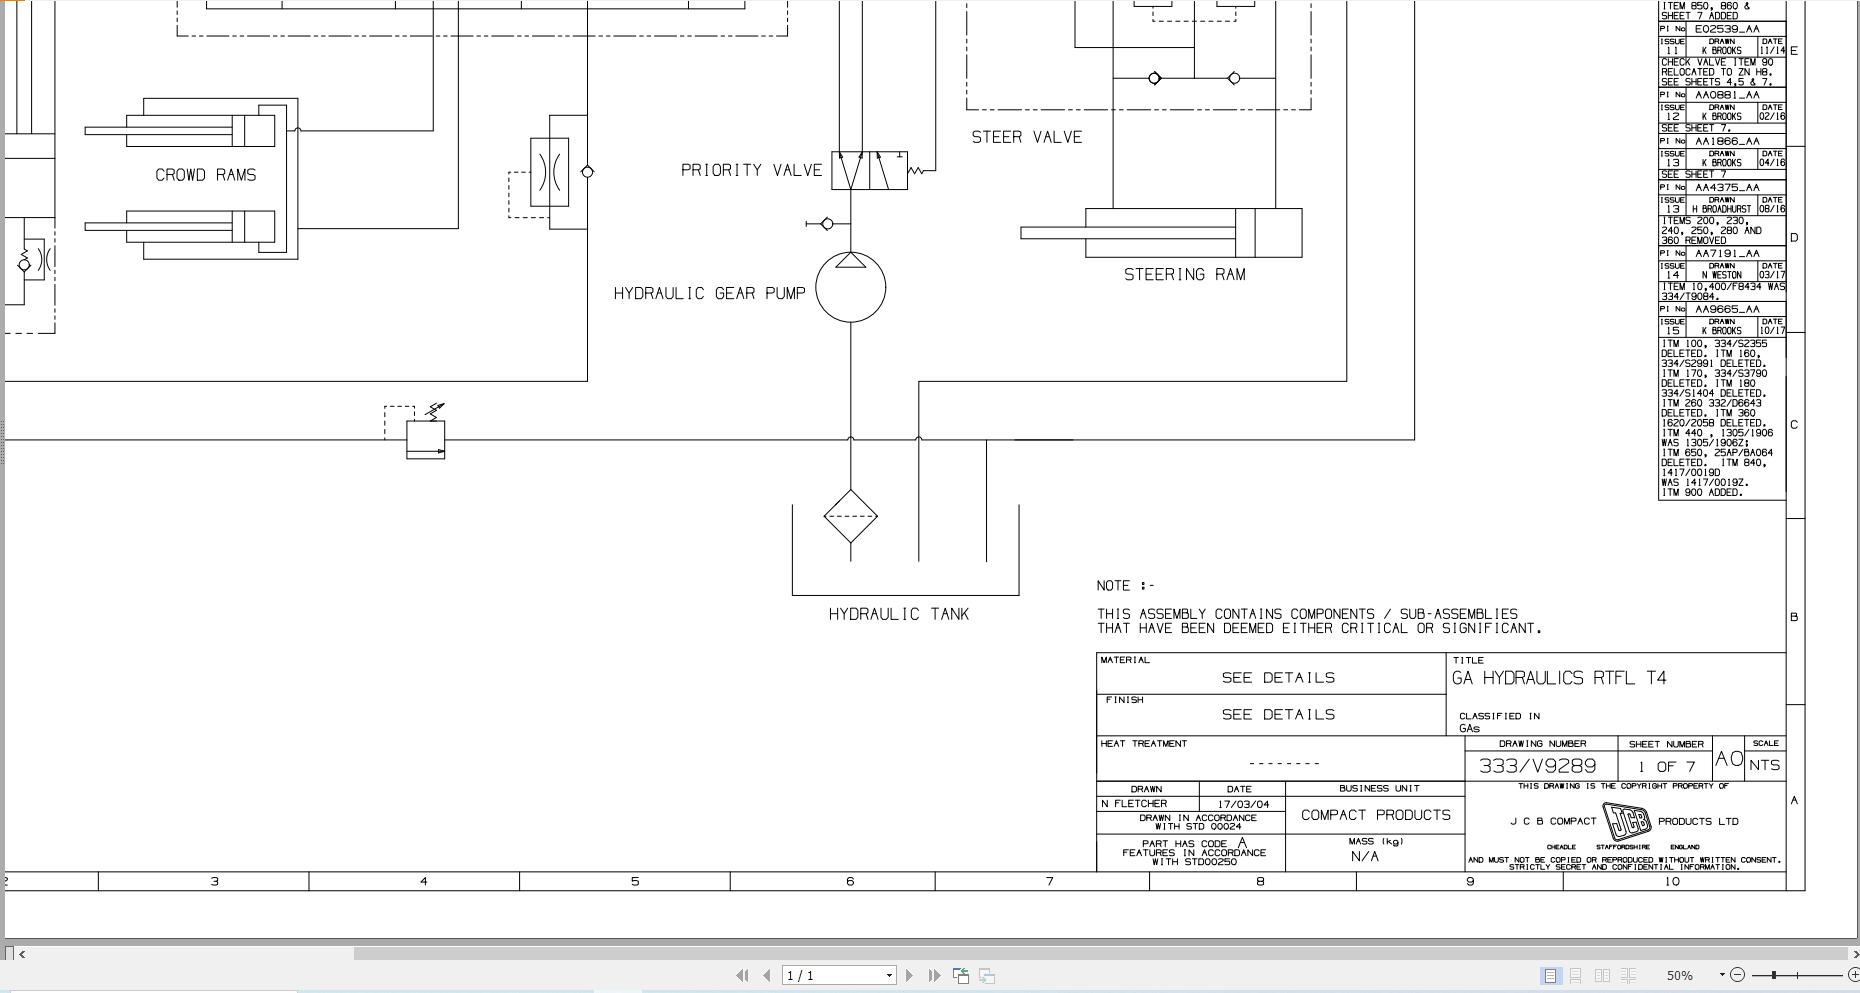
Task: Select the zoom level showing 50%
Action: [x=1681, y=975]
